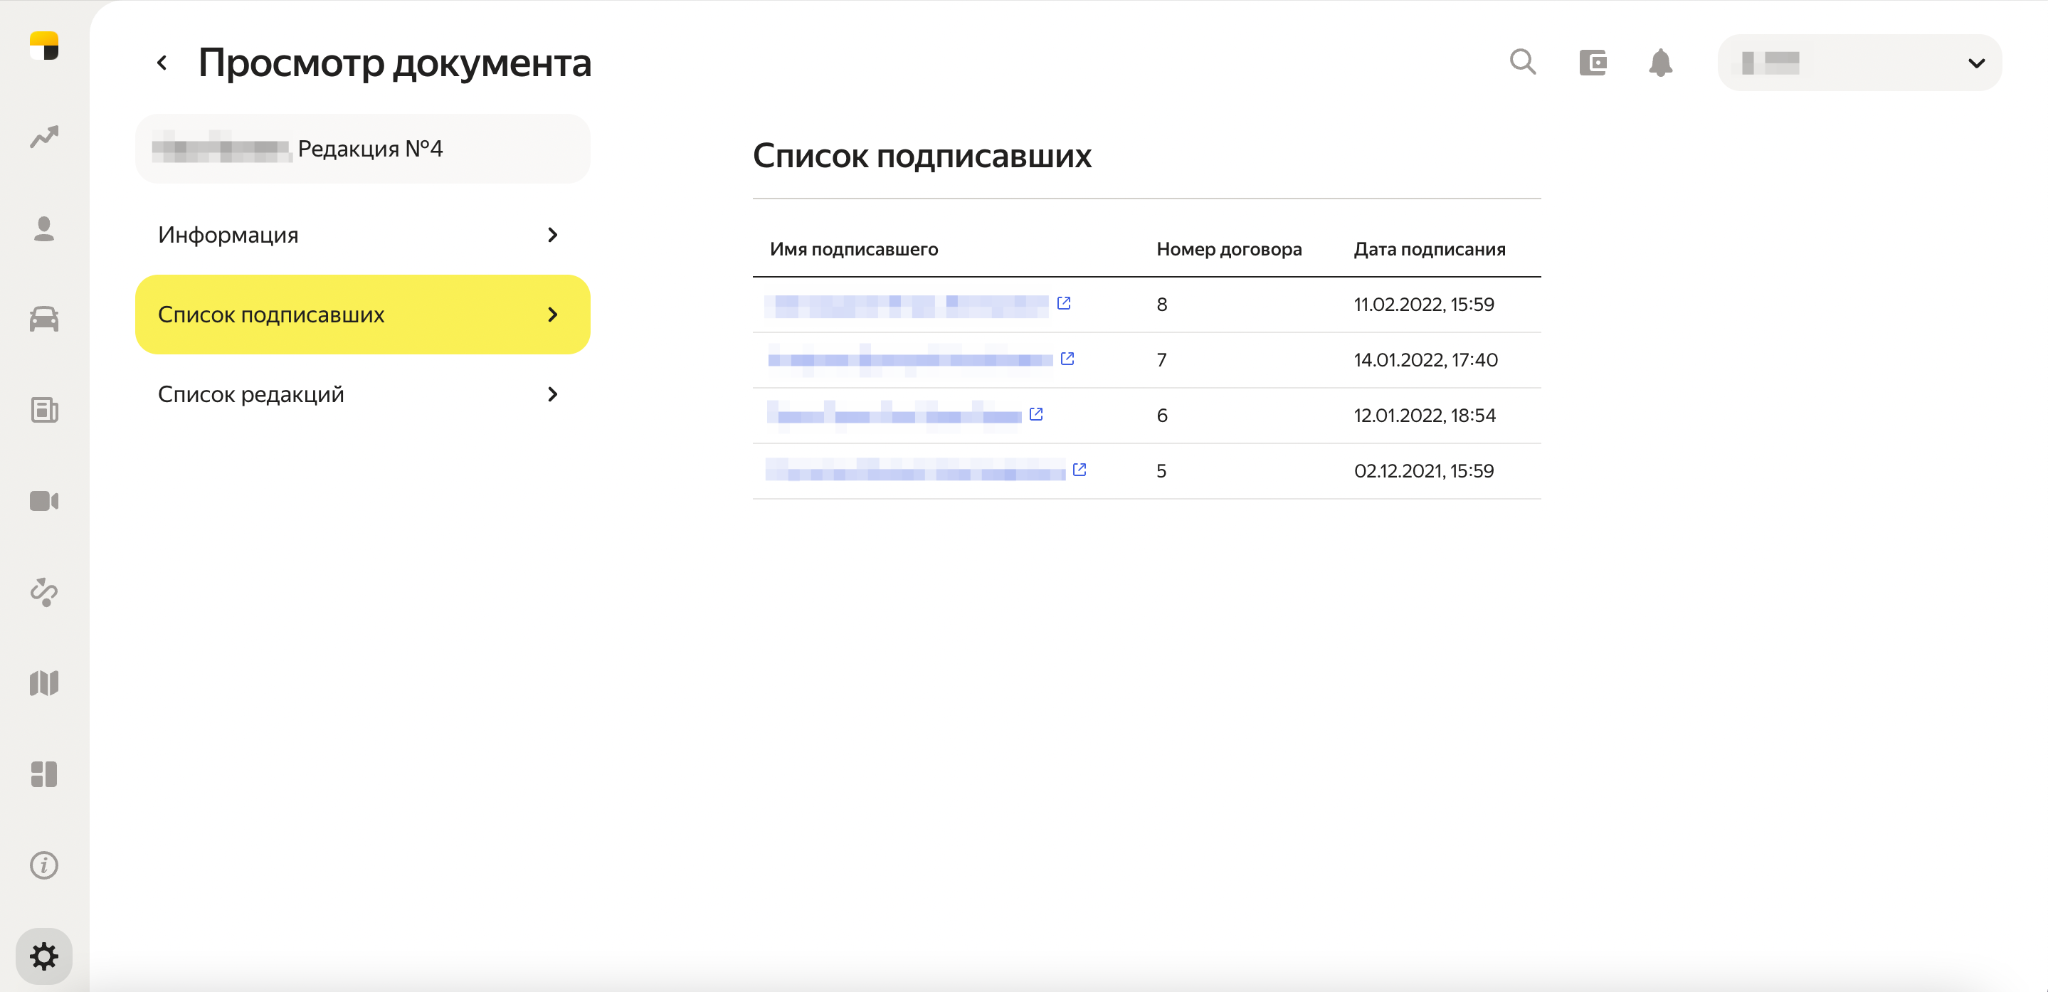
Task: Open the settings gear icon
Action: (x=44, y=957)
